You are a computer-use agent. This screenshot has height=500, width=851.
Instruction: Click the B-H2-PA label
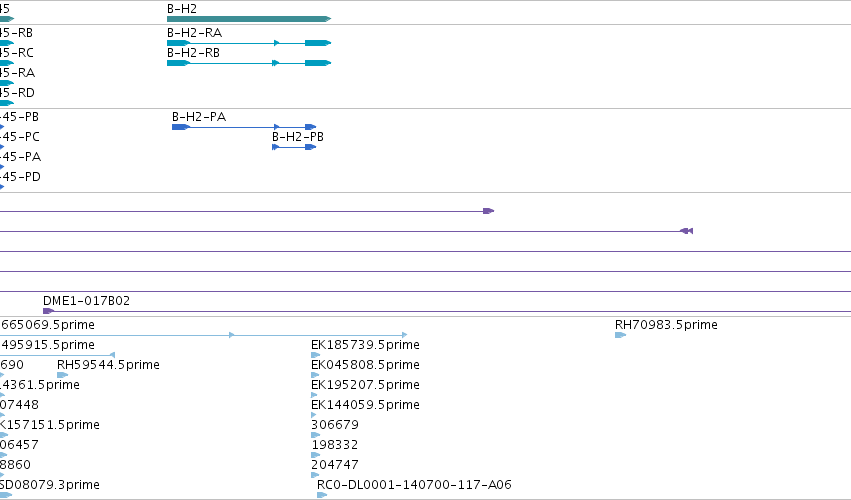coord(199,117)
